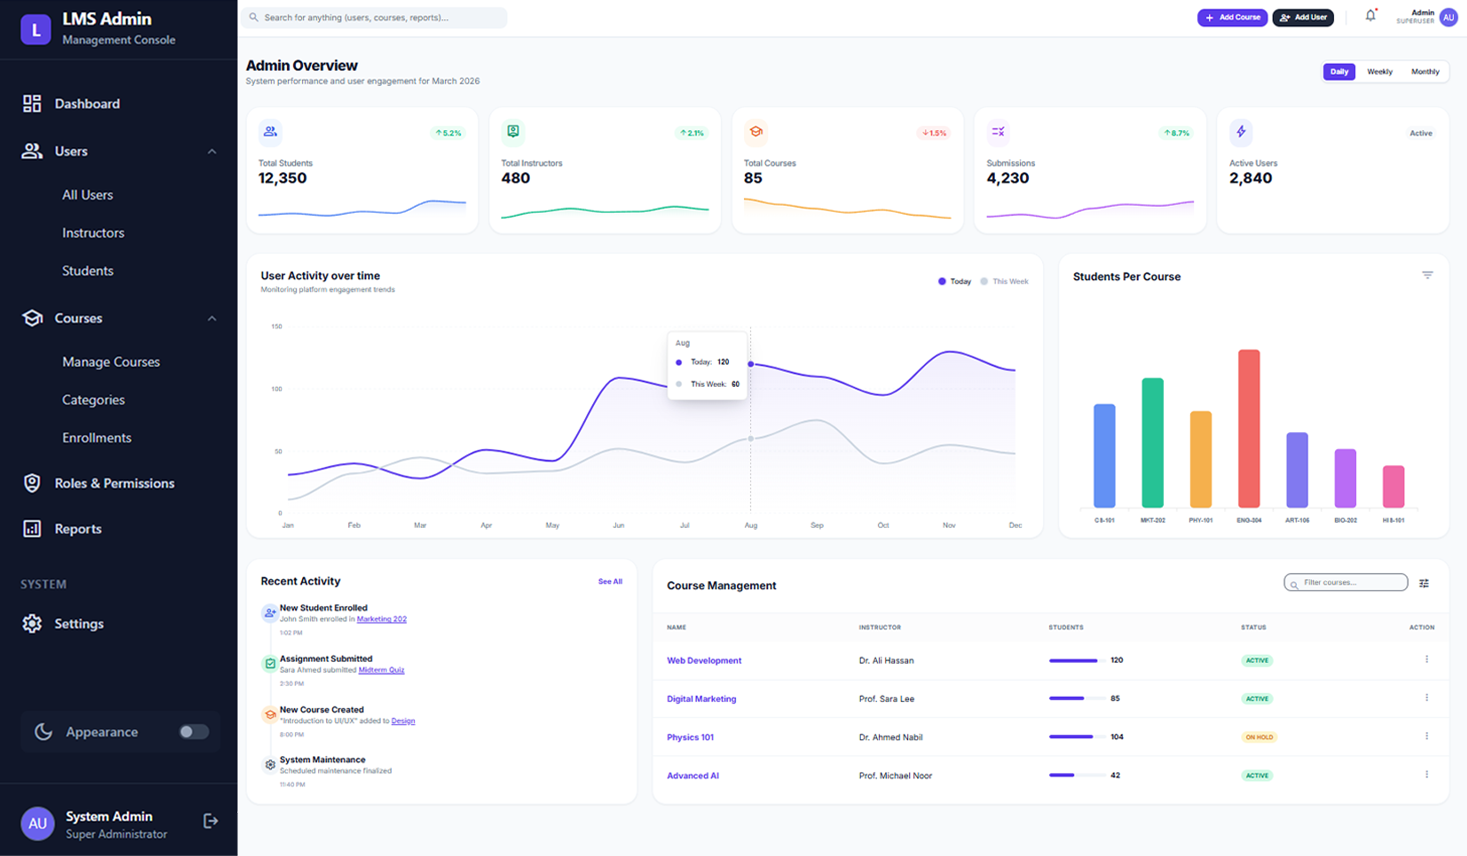Image resolution: width=1467 pixels, height=856 pixels.
Task: Focus the Filter courses input
Action: tap(1346, 583)
